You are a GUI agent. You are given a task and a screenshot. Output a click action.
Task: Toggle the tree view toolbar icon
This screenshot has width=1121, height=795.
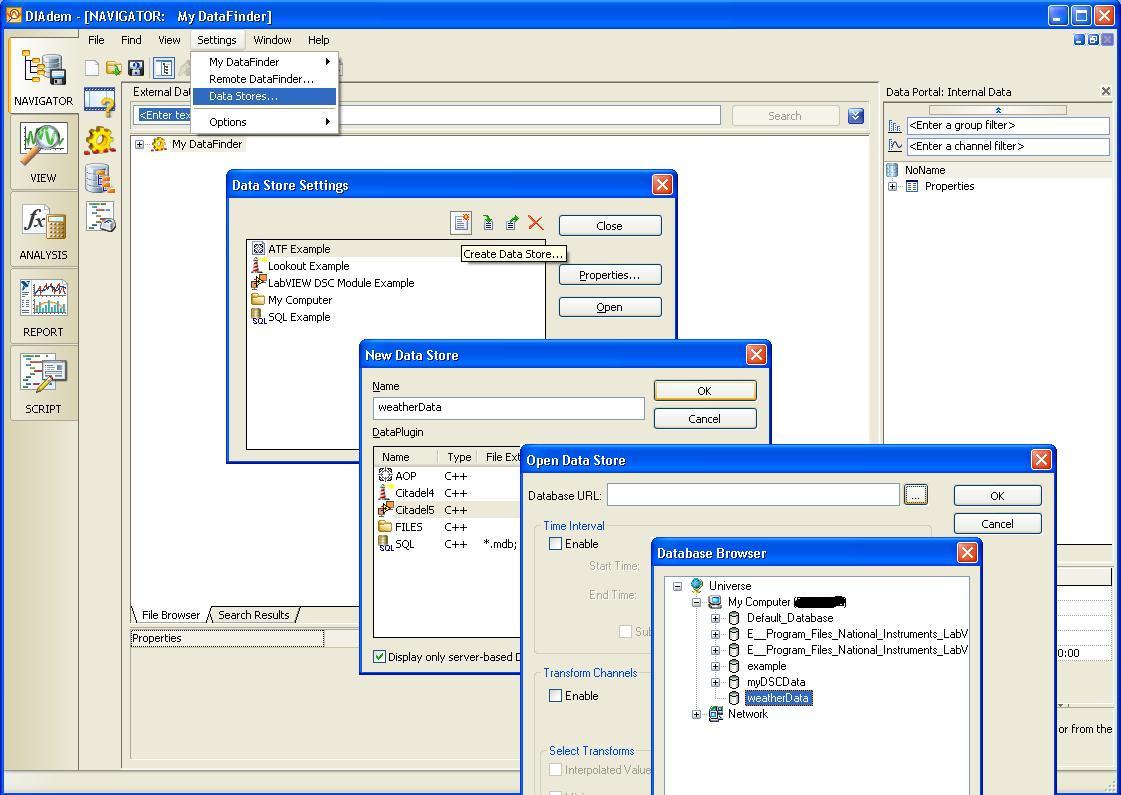click(164, 68)
